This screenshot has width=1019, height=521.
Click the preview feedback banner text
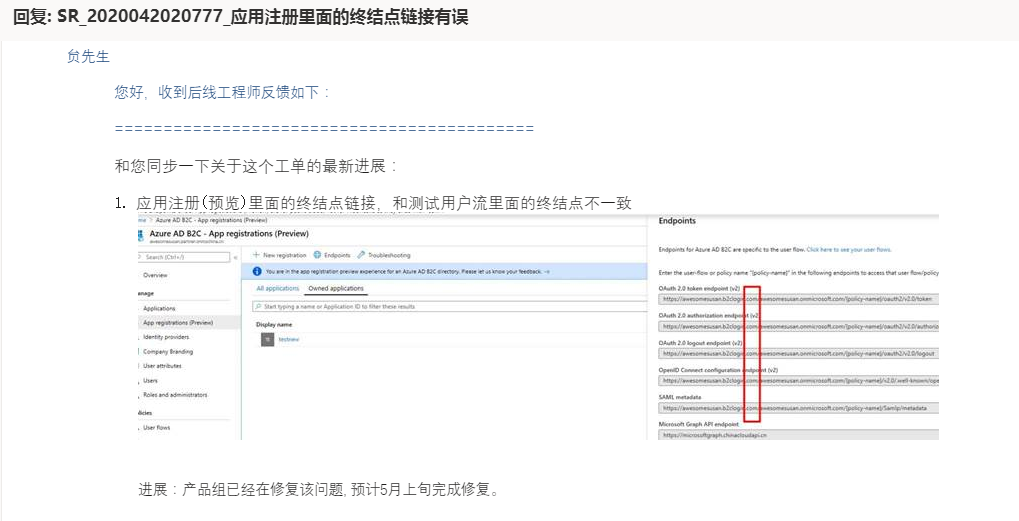coord(407,272)
